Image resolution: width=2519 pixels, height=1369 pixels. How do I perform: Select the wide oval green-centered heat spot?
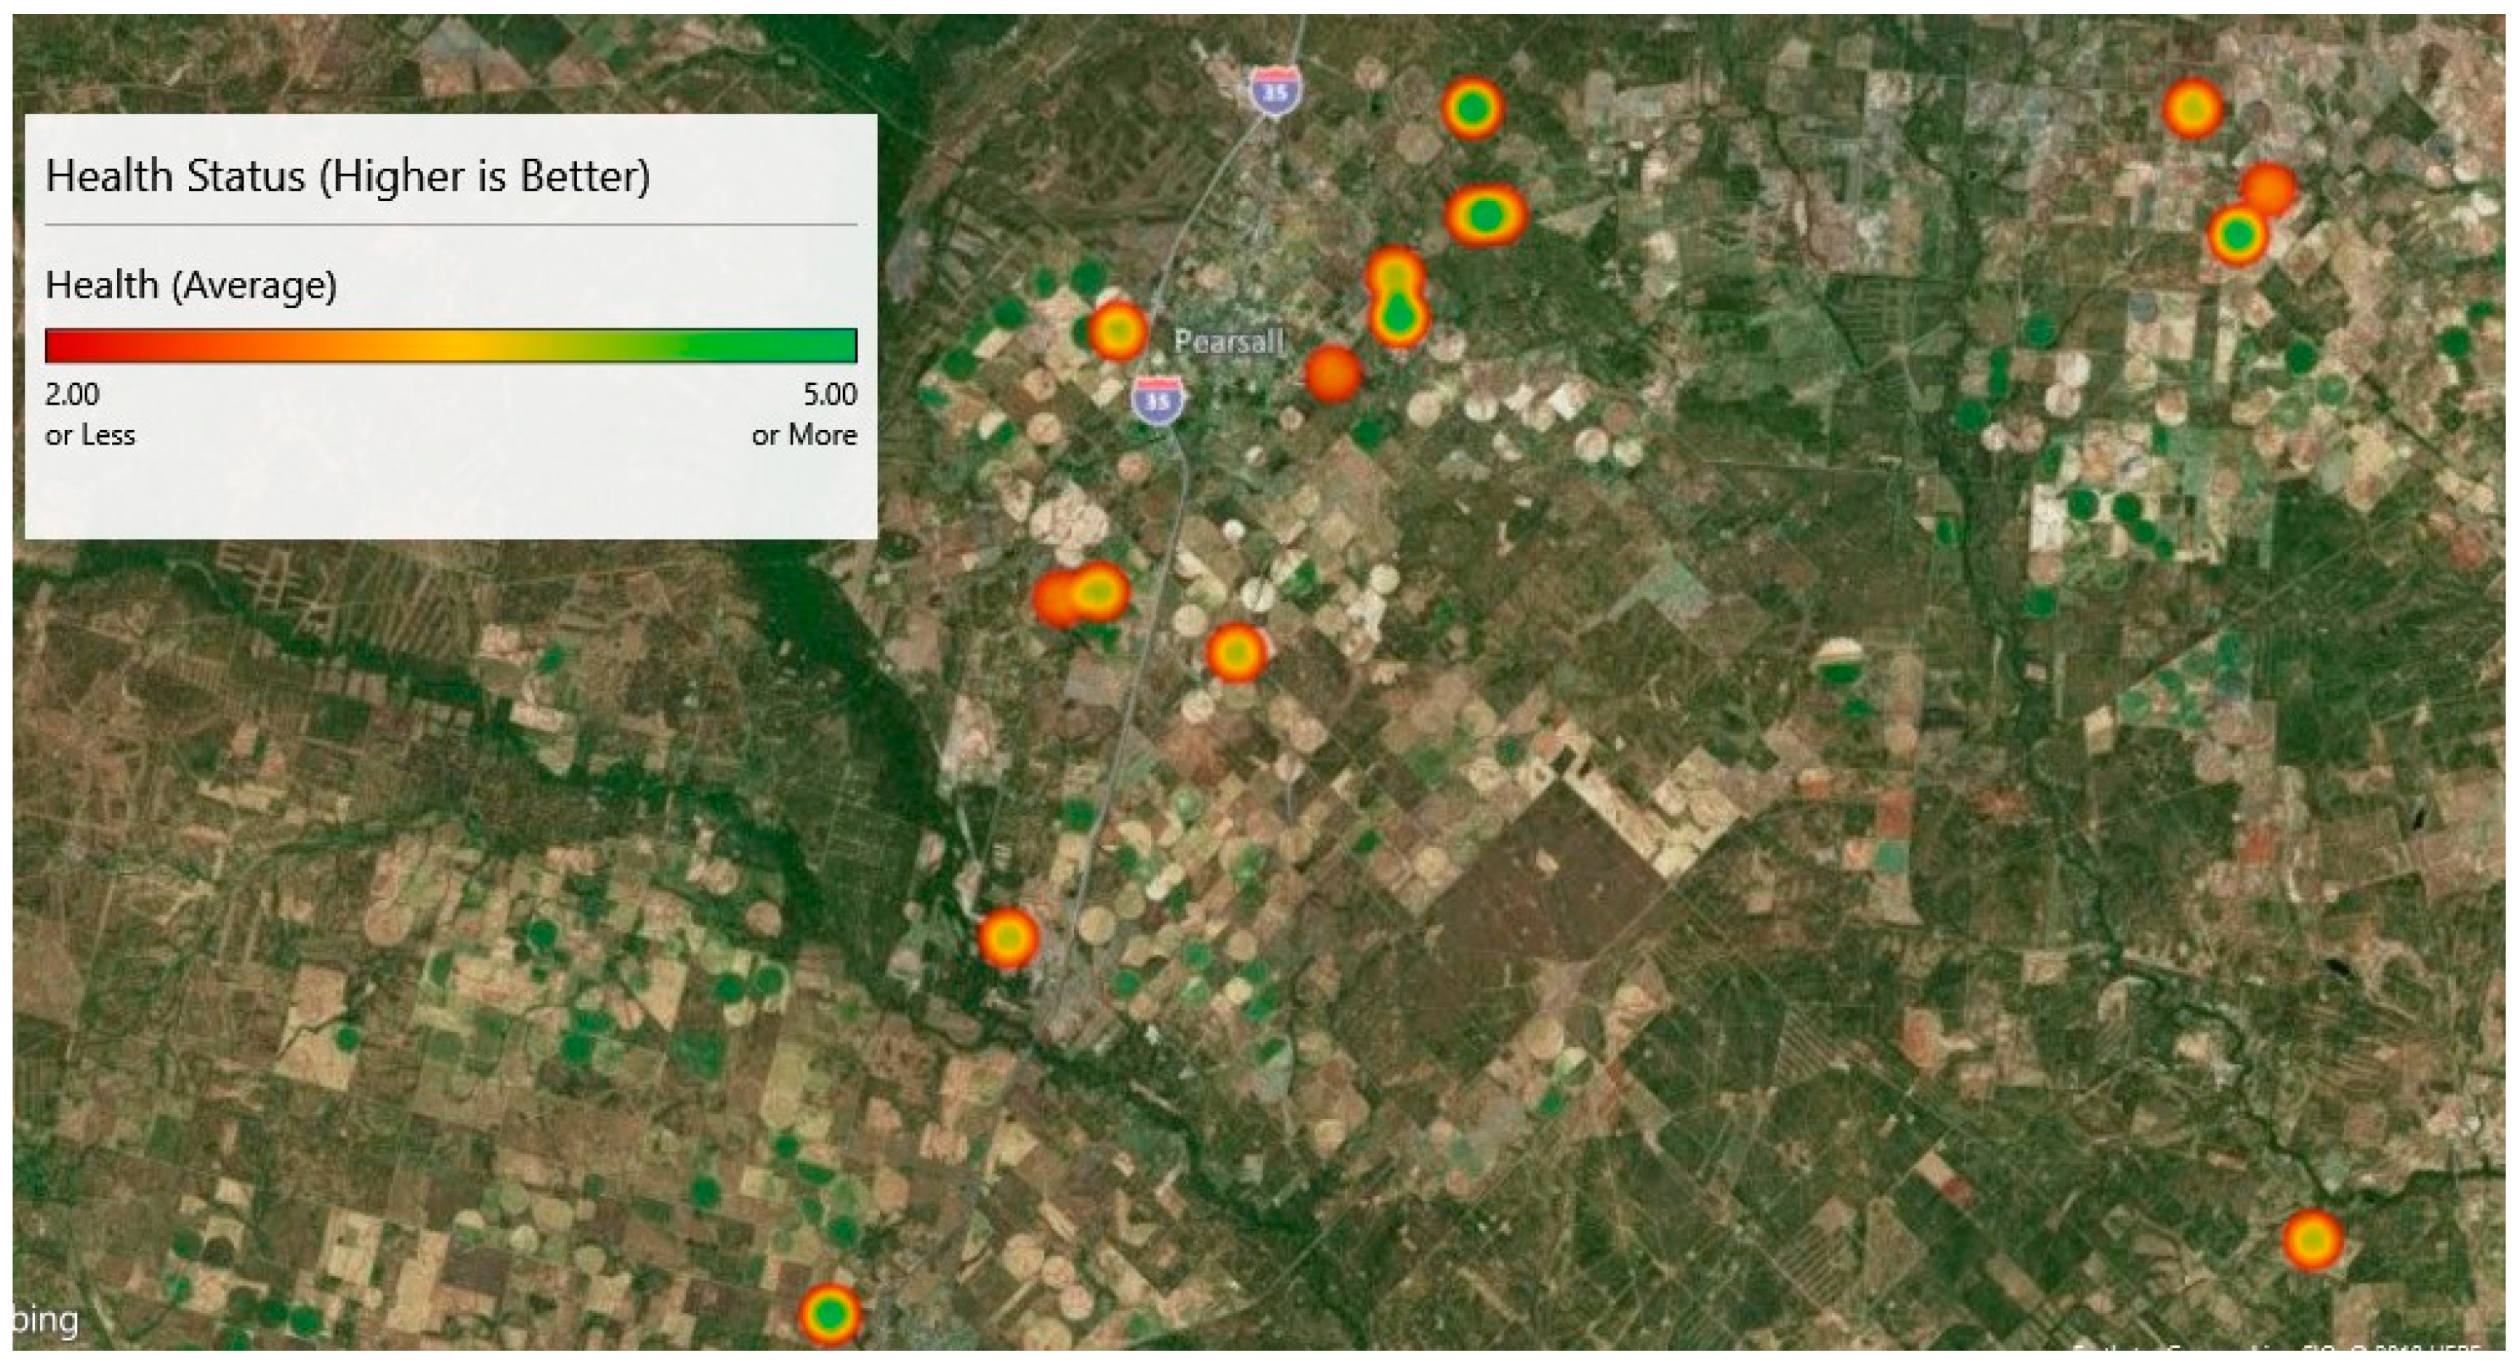click(x=1486, y=215)
